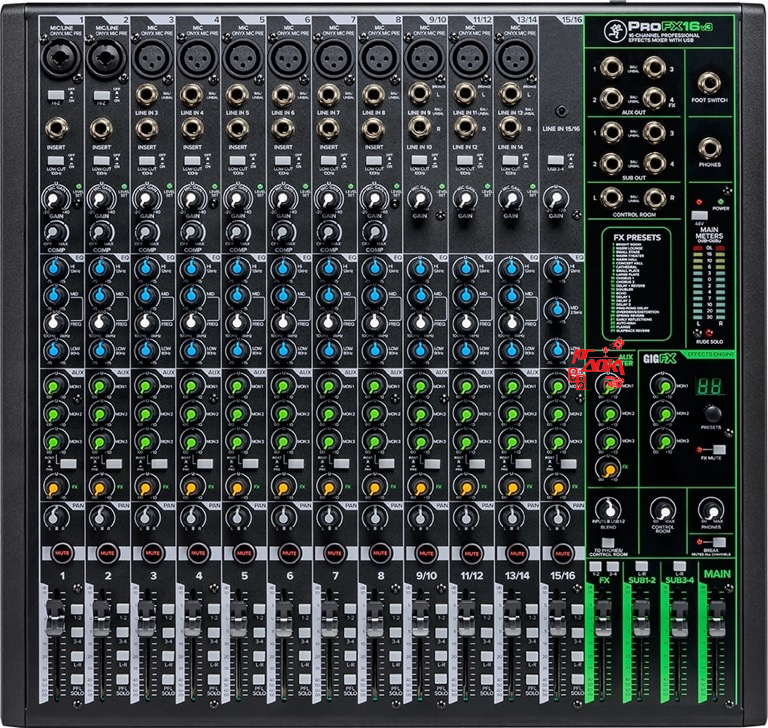Viewport: 768px width, 728px height.
Task: Mute channel 8 with its red button
Action: tap(377, 551)
